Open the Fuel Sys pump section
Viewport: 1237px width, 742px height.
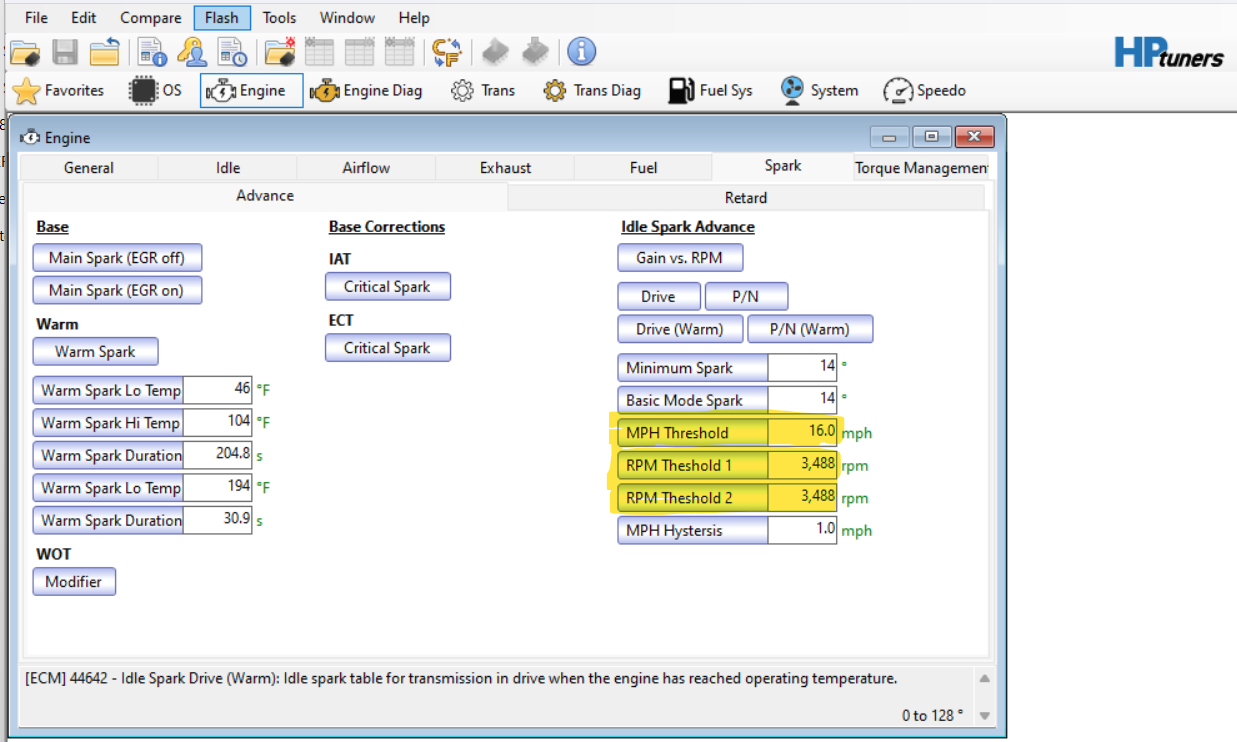coord(711,91)
